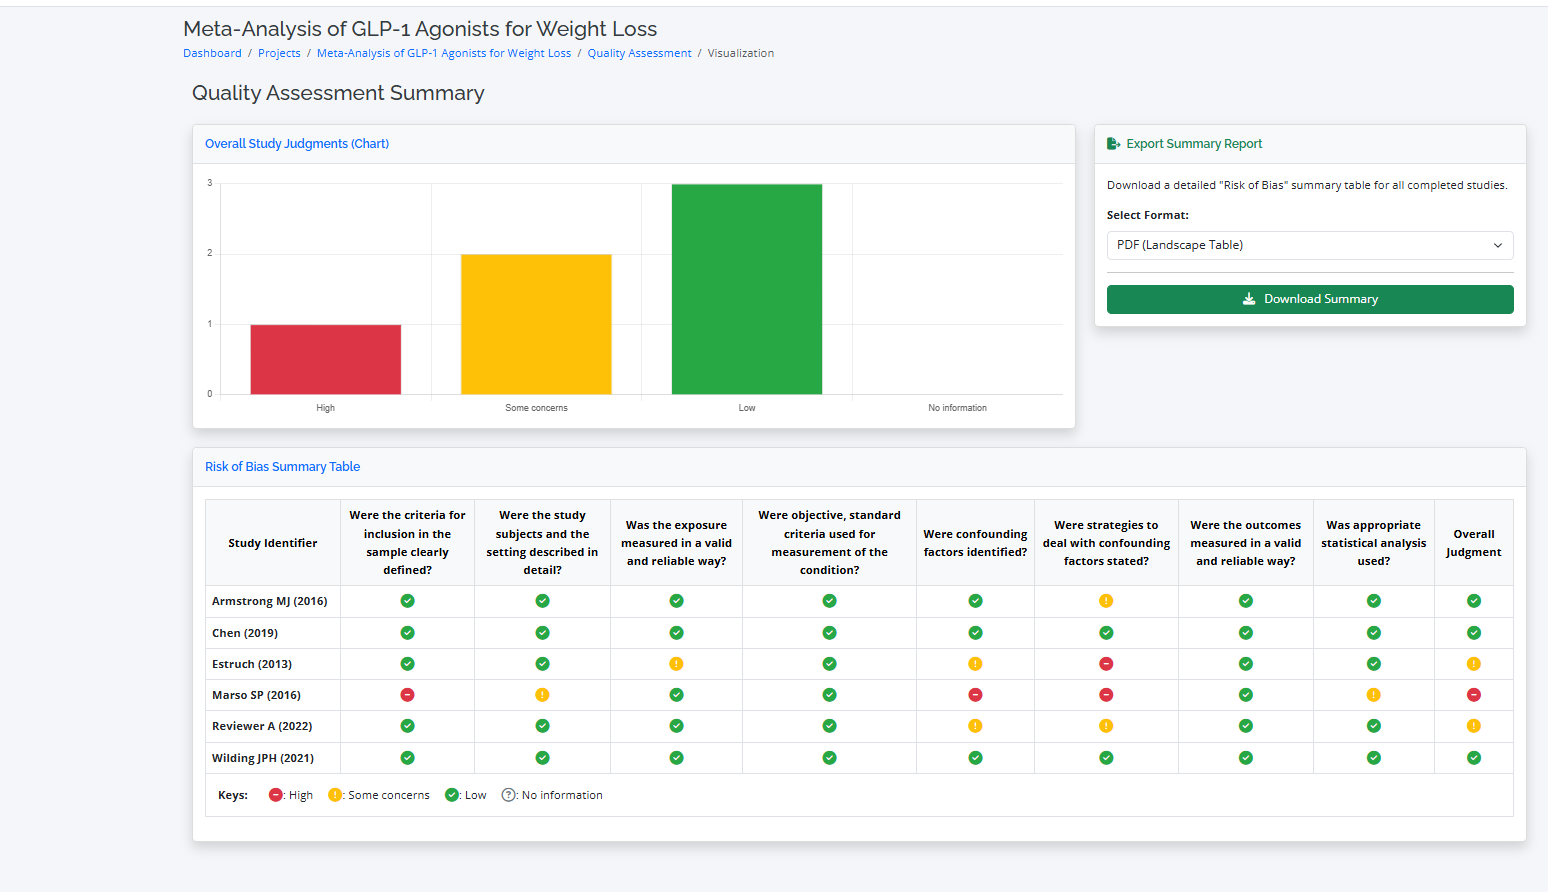Click Marso SP inclusion criteria red icon
1548x892 pixels.
coord(407,695)
